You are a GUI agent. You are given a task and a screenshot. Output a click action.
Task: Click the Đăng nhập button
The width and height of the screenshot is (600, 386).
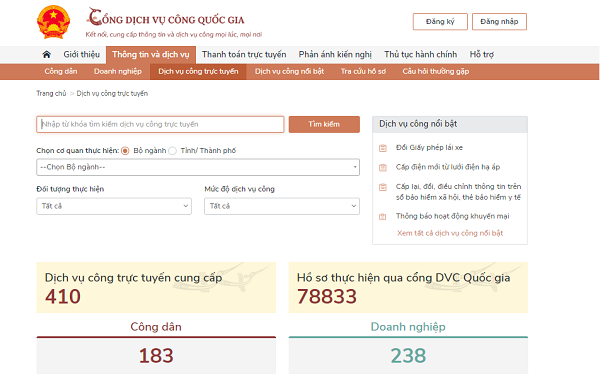pyautogui.click(x=499, y=21)
